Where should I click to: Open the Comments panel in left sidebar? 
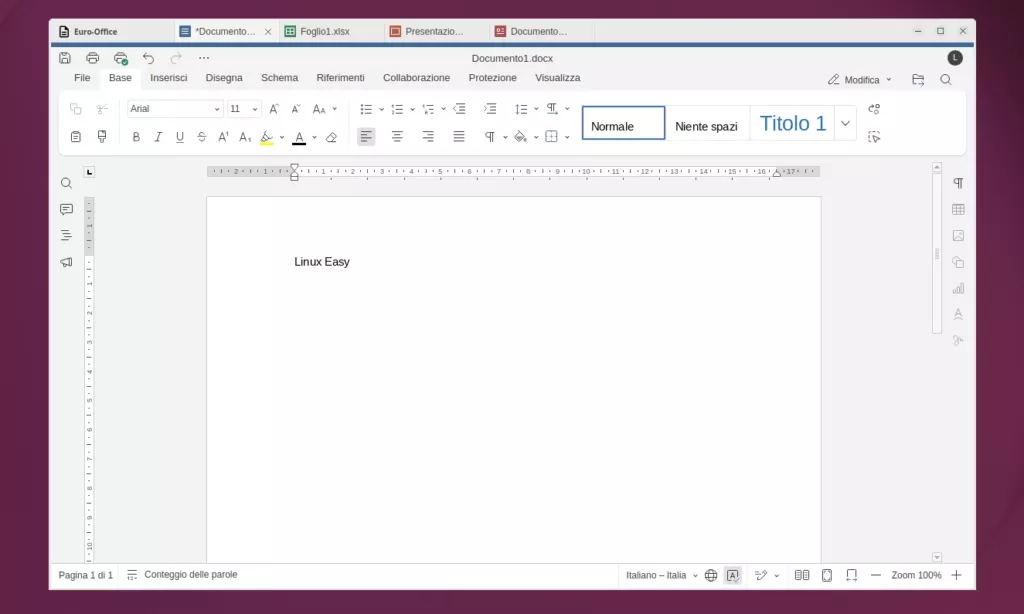click(66, 209)
